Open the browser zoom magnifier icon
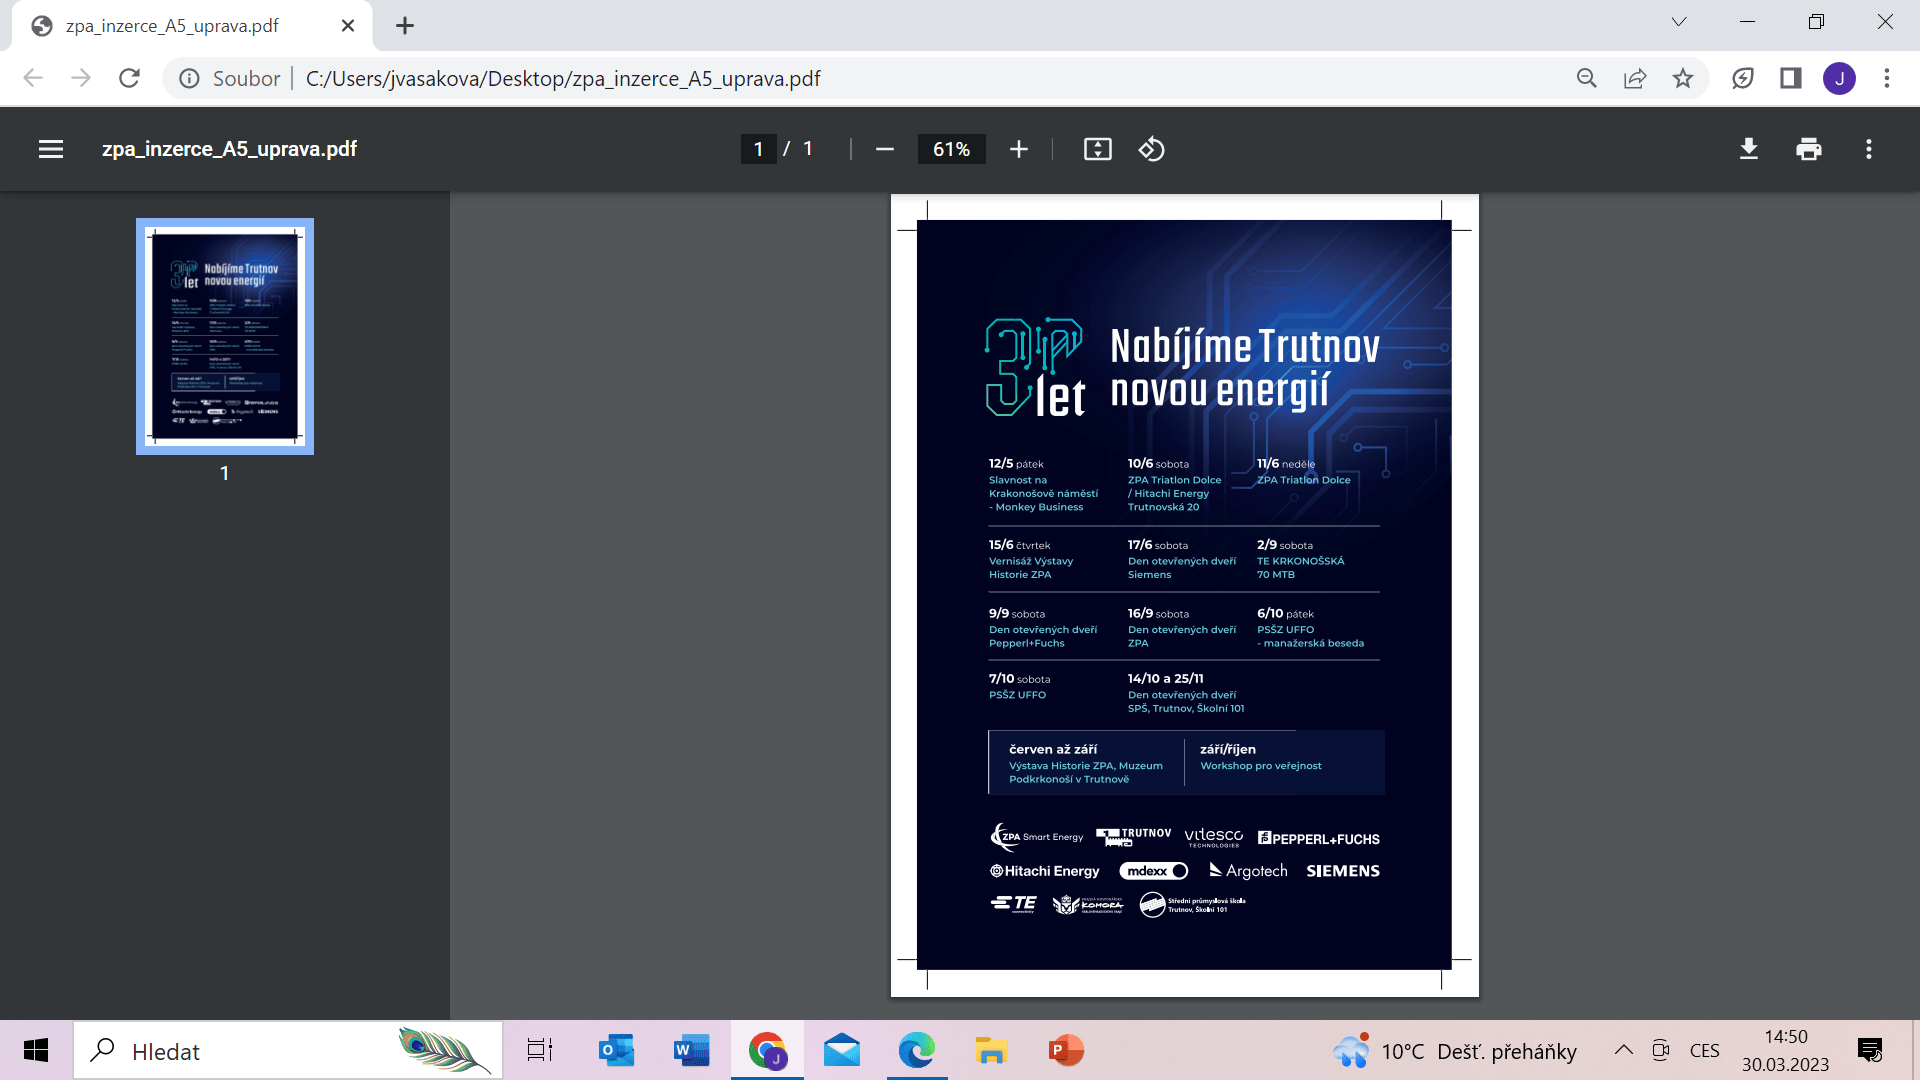1920x1080 pixels. (1587, 78)
